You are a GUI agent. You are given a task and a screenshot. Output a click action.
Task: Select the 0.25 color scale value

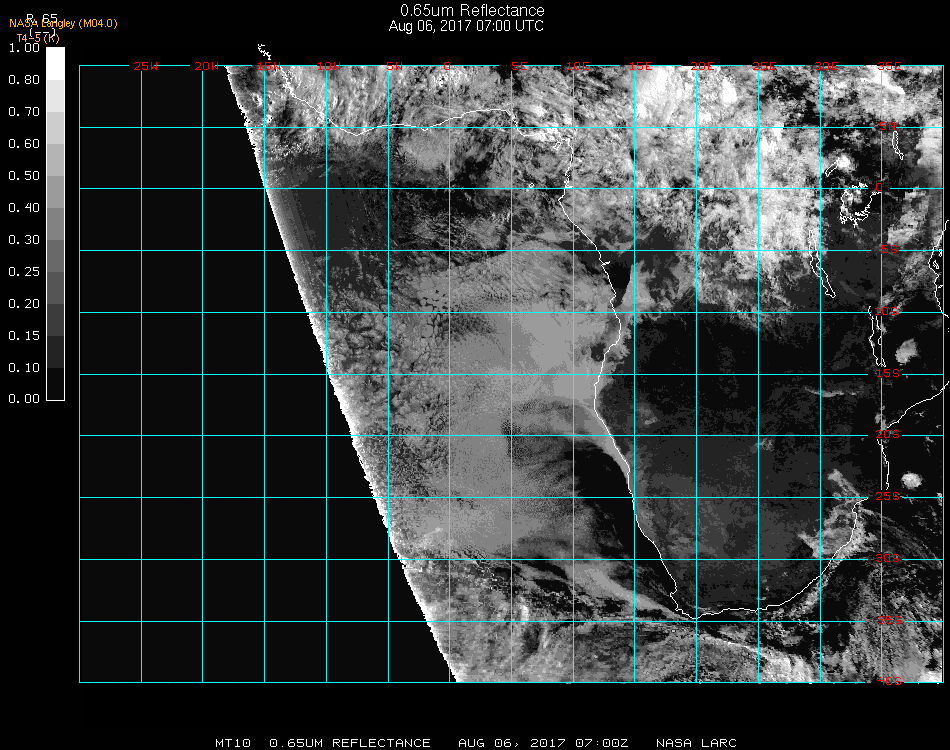click(x=24, y=271)
